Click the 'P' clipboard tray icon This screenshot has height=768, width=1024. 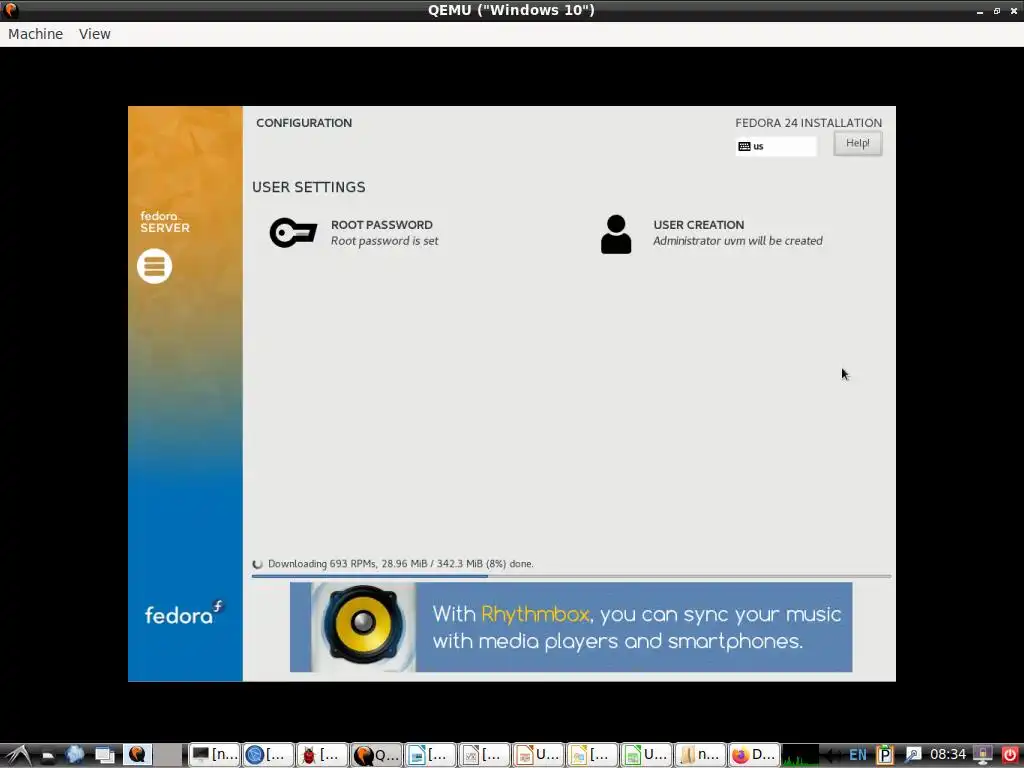click(885, 755)
